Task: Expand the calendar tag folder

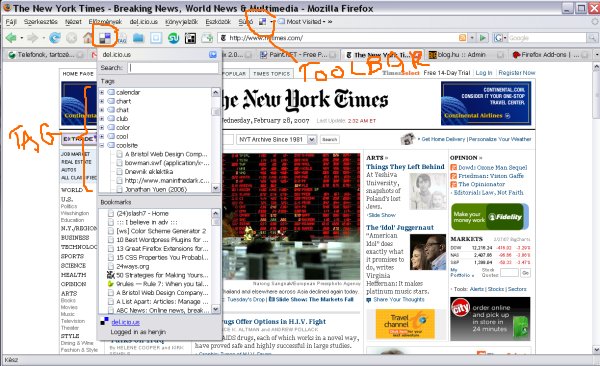Action: click(102, 92)
